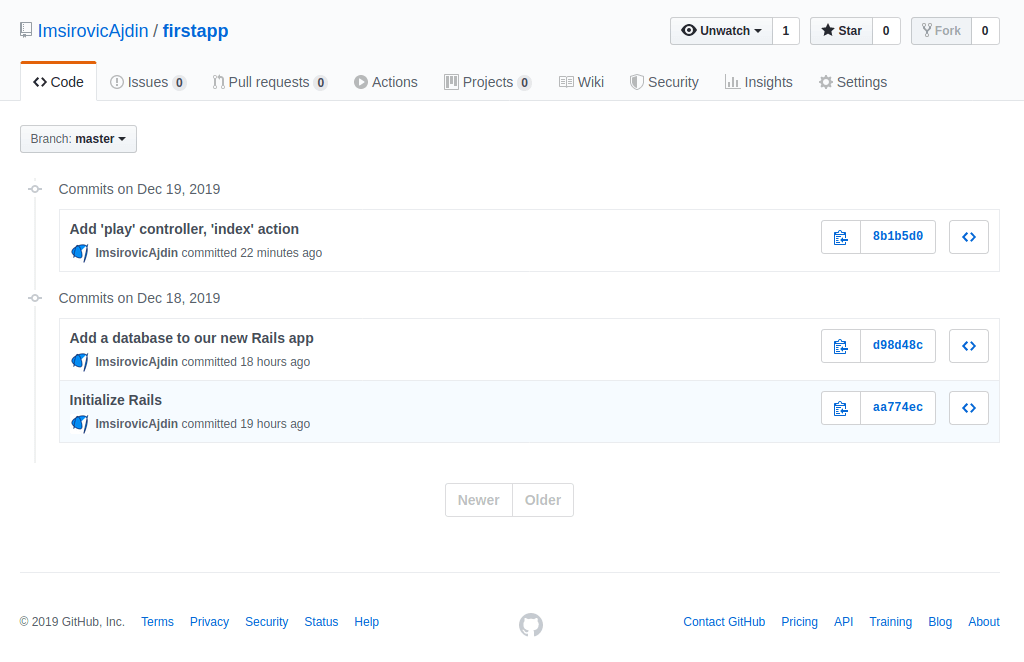View the stargazers count 0
Screen dimensions: 1024x662
[x=886, y=31]
